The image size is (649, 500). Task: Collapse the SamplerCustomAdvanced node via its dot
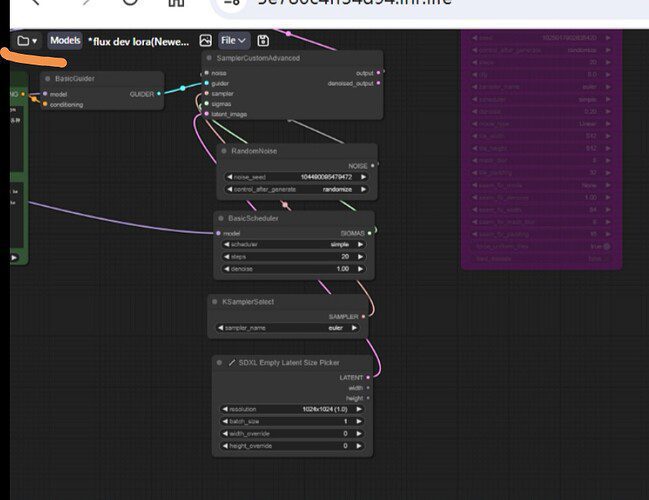pyautogui.click(x=209, y=58)
